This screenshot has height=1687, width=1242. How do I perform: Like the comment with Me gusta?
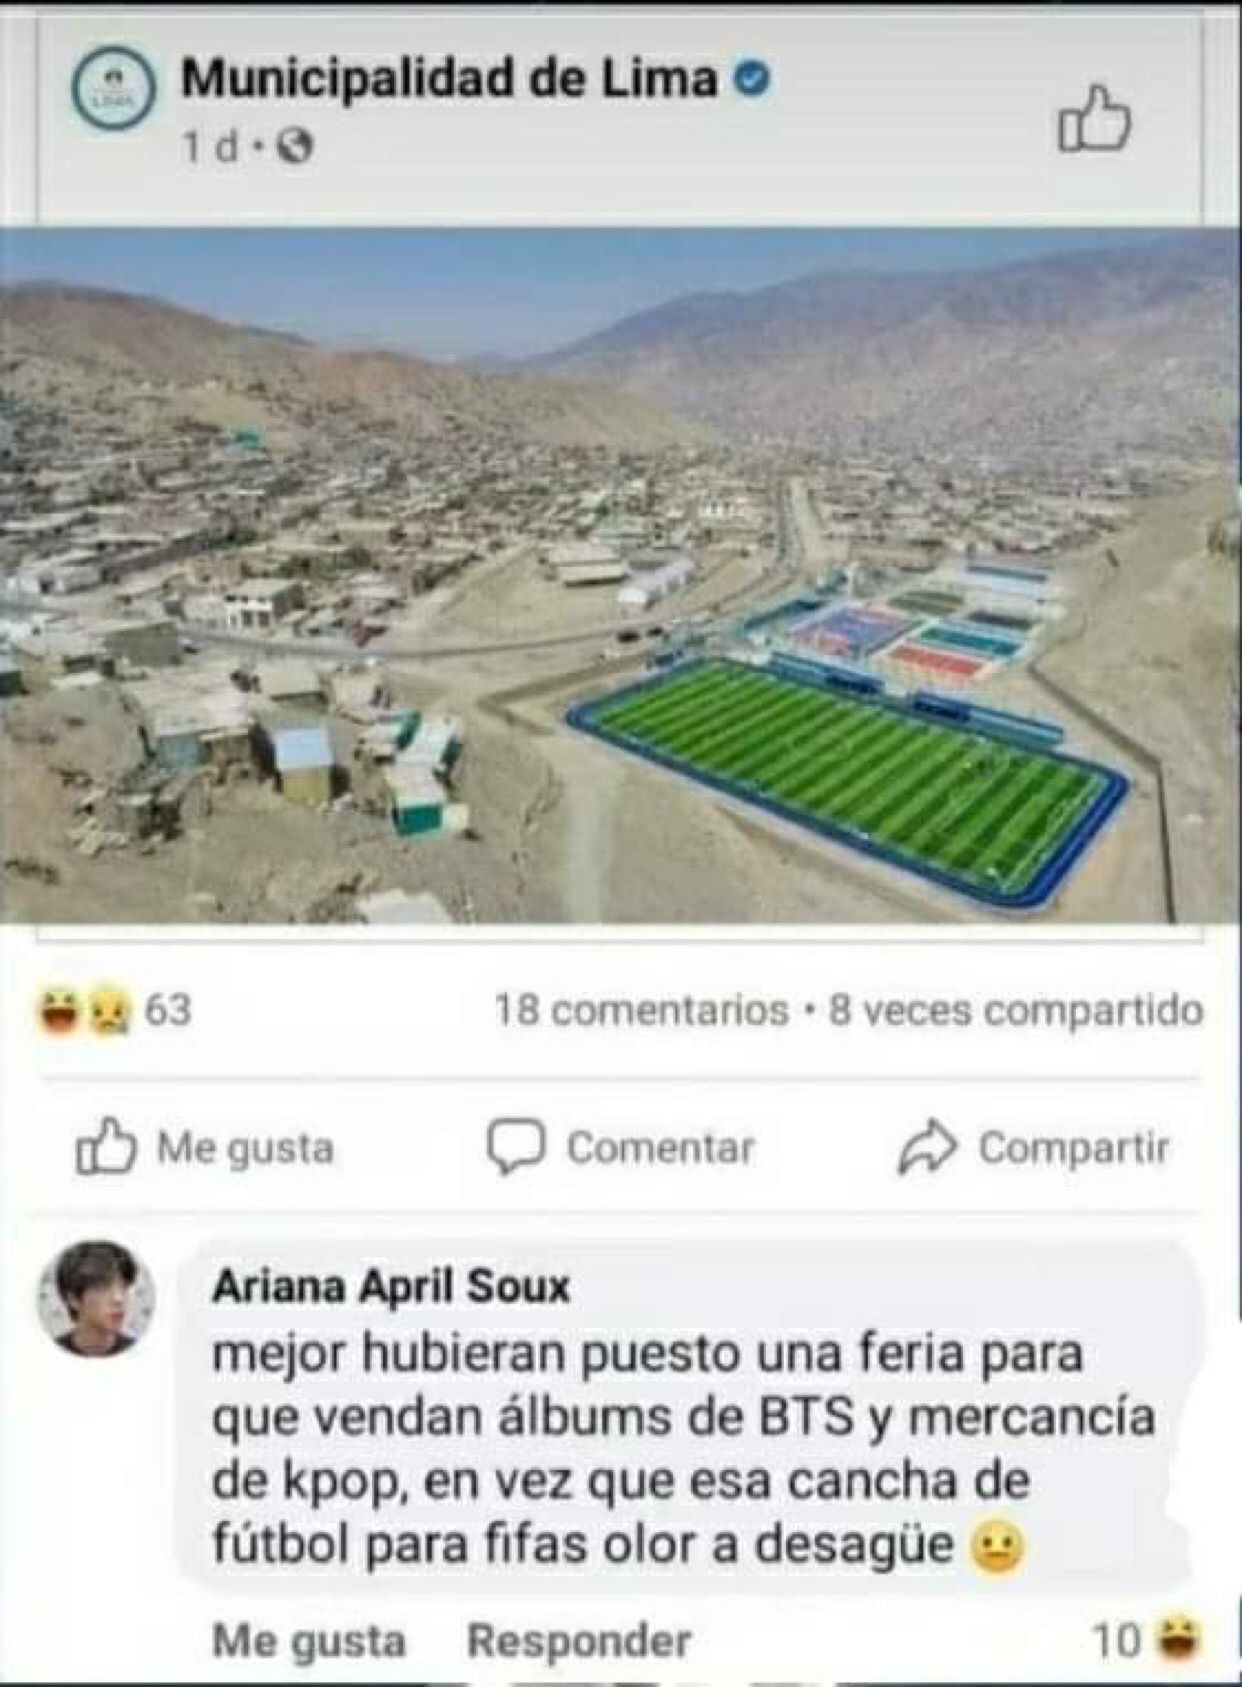309,1641
